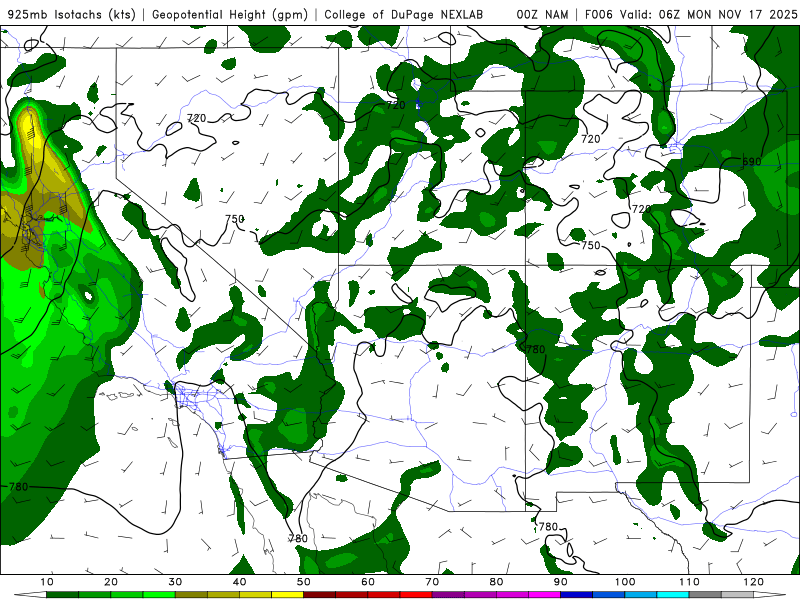The width and height of the screenshot is (800, 600).
Task: Click the '40' value on the color scale
Action: 239,582
